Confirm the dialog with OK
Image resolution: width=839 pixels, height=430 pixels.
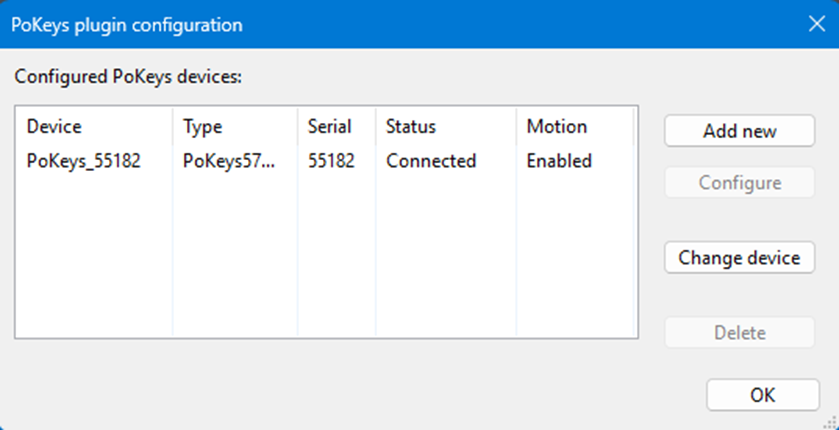click(762, 395)
